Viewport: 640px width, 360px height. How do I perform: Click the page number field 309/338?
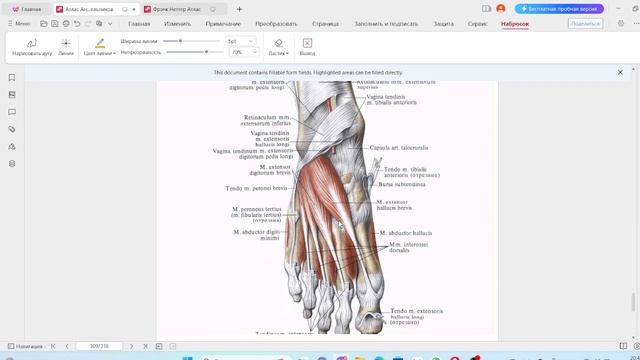tap(99, 346)
